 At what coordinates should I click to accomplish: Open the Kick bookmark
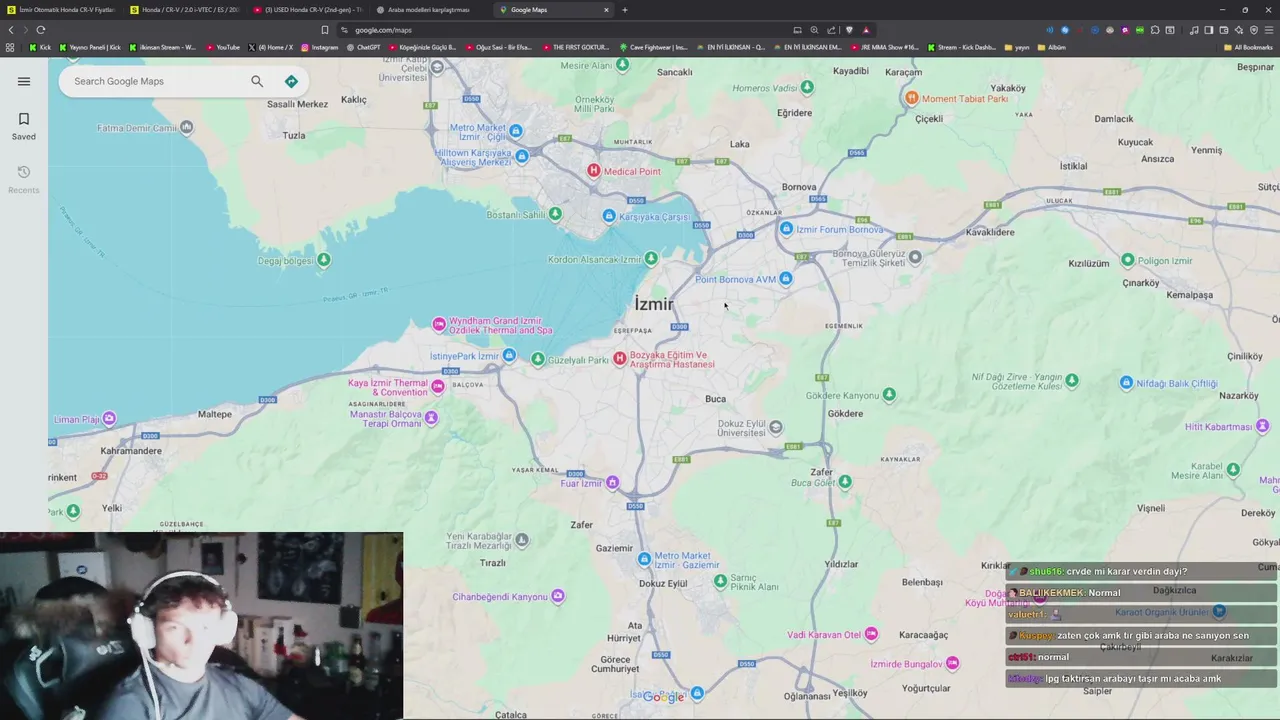click(x=40, y=47)
